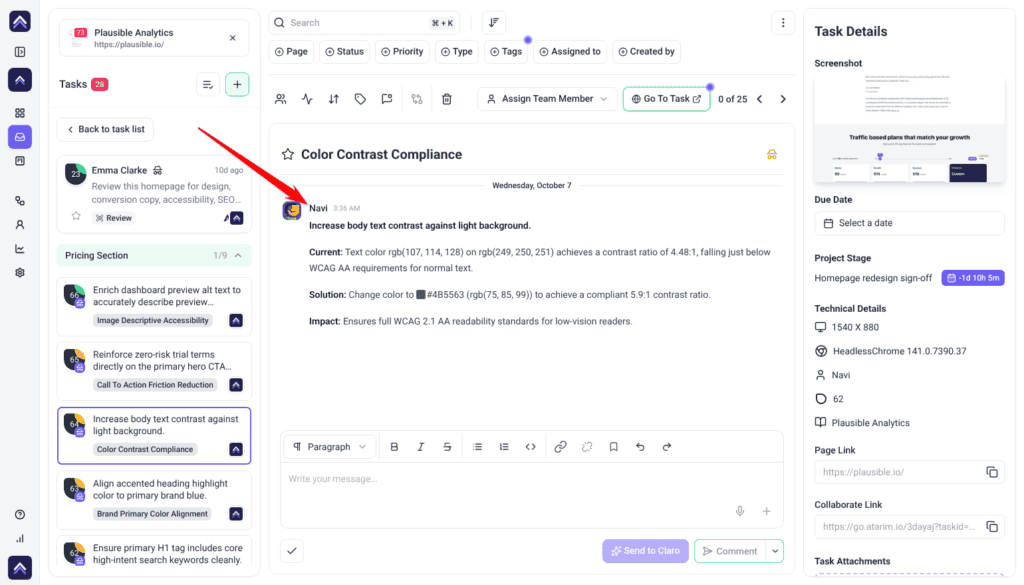The width and height of the screenshot is (1024, 585).
Task: Click the Comment button
Action: pos(730,551)
